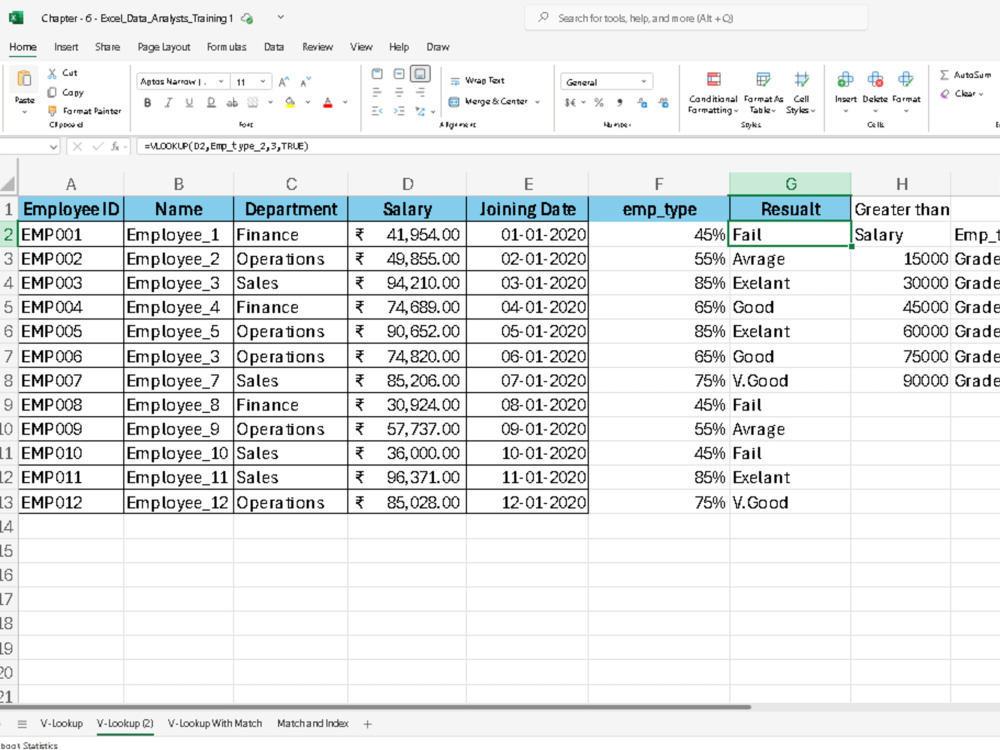Click the Merge & Center button
The height and width of the screenshot is (750, 1000).
[489, 101]
